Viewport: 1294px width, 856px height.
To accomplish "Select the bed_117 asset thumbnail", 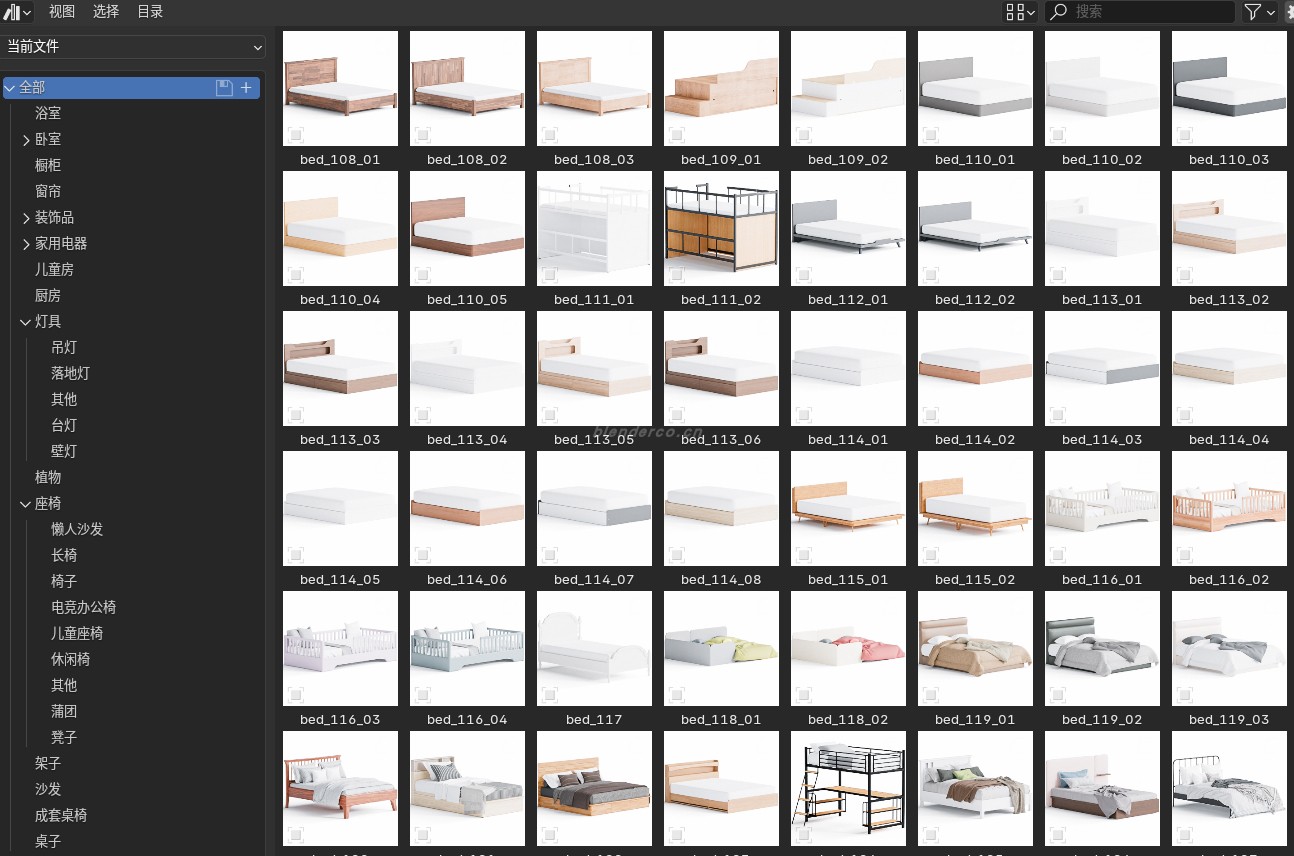I will coord(594,648).
